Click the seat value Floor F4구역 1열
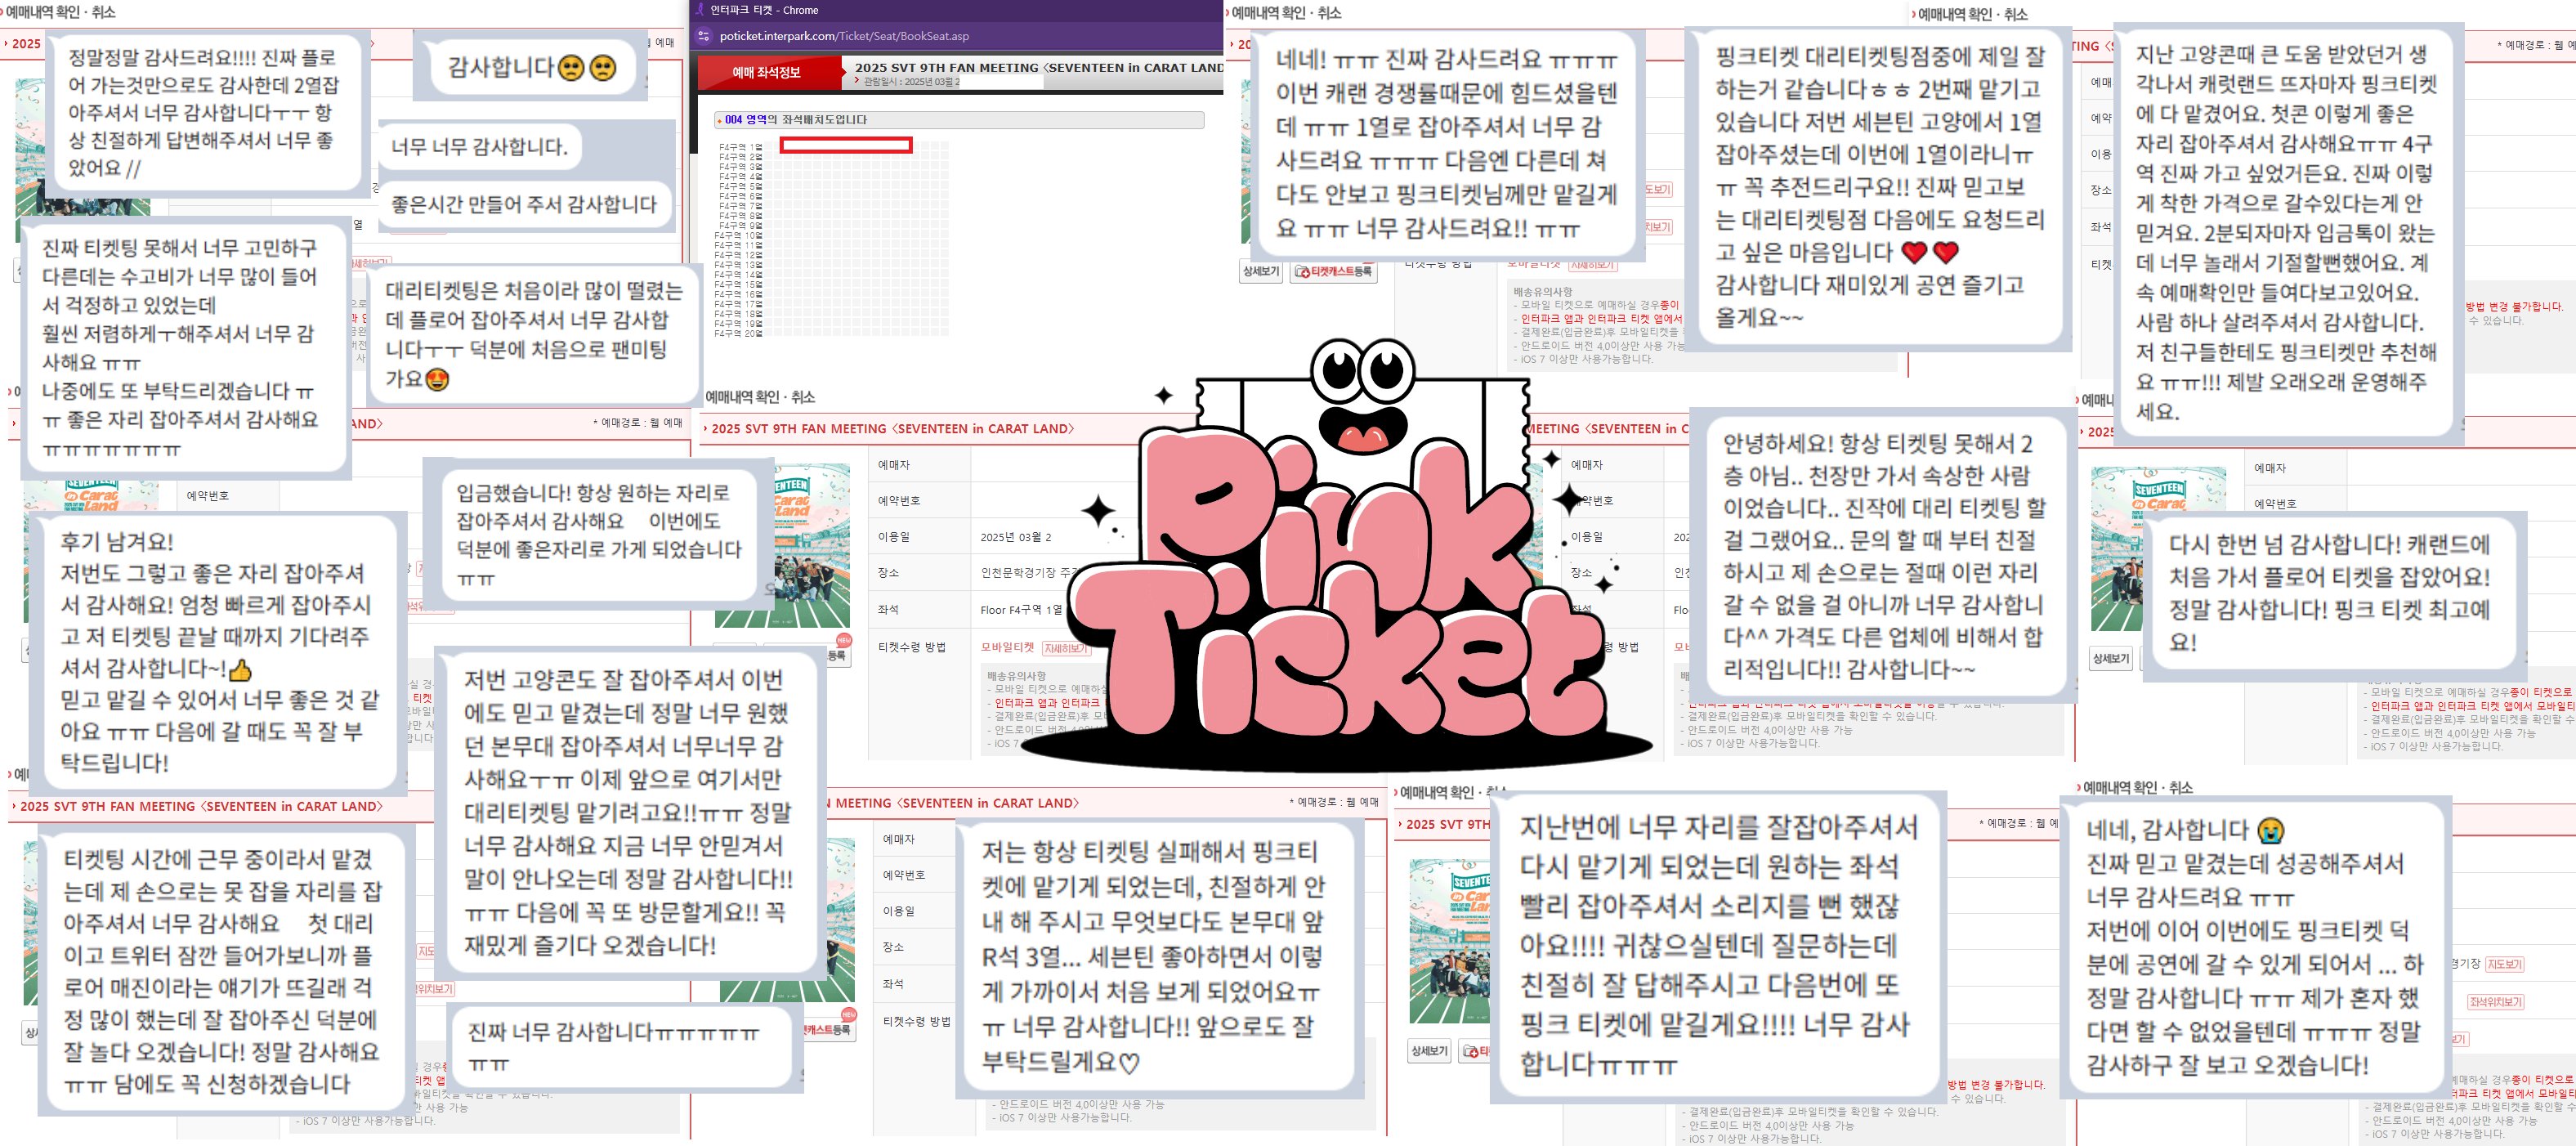Viewport: 2576px width, 1146px height. pyautogui.click(x=1021, y=610)
